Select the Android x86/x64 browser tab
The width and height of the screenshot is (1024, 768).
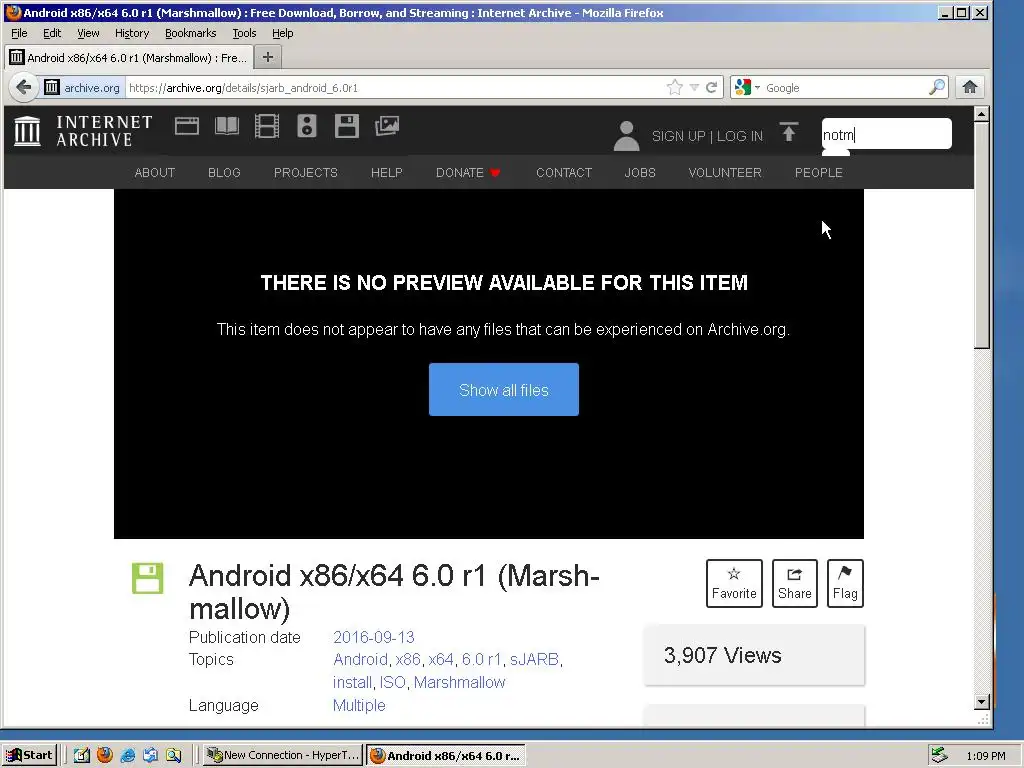tap(128, 57)
